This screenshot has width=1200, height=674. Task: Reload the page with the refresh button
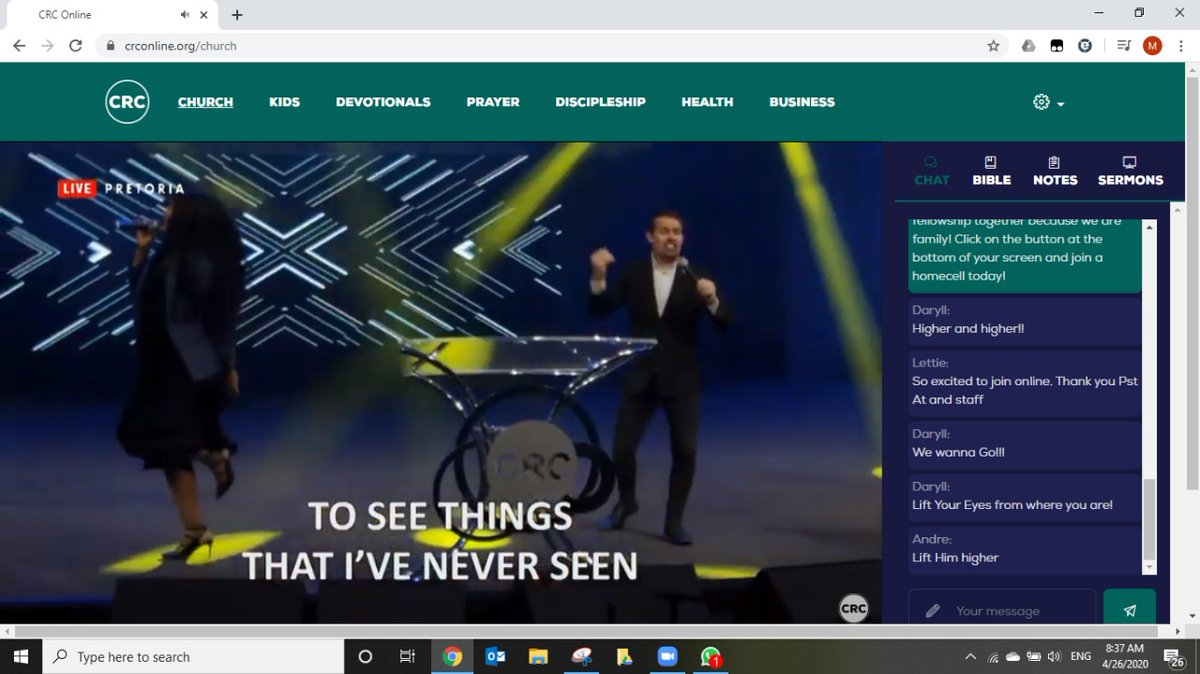click(x=75, y=45)
